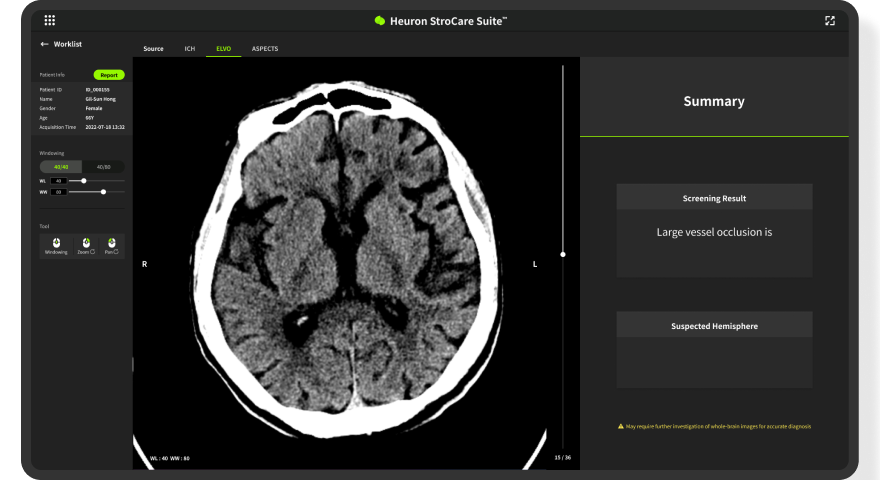Click the gender value Female

click(94, 108)
